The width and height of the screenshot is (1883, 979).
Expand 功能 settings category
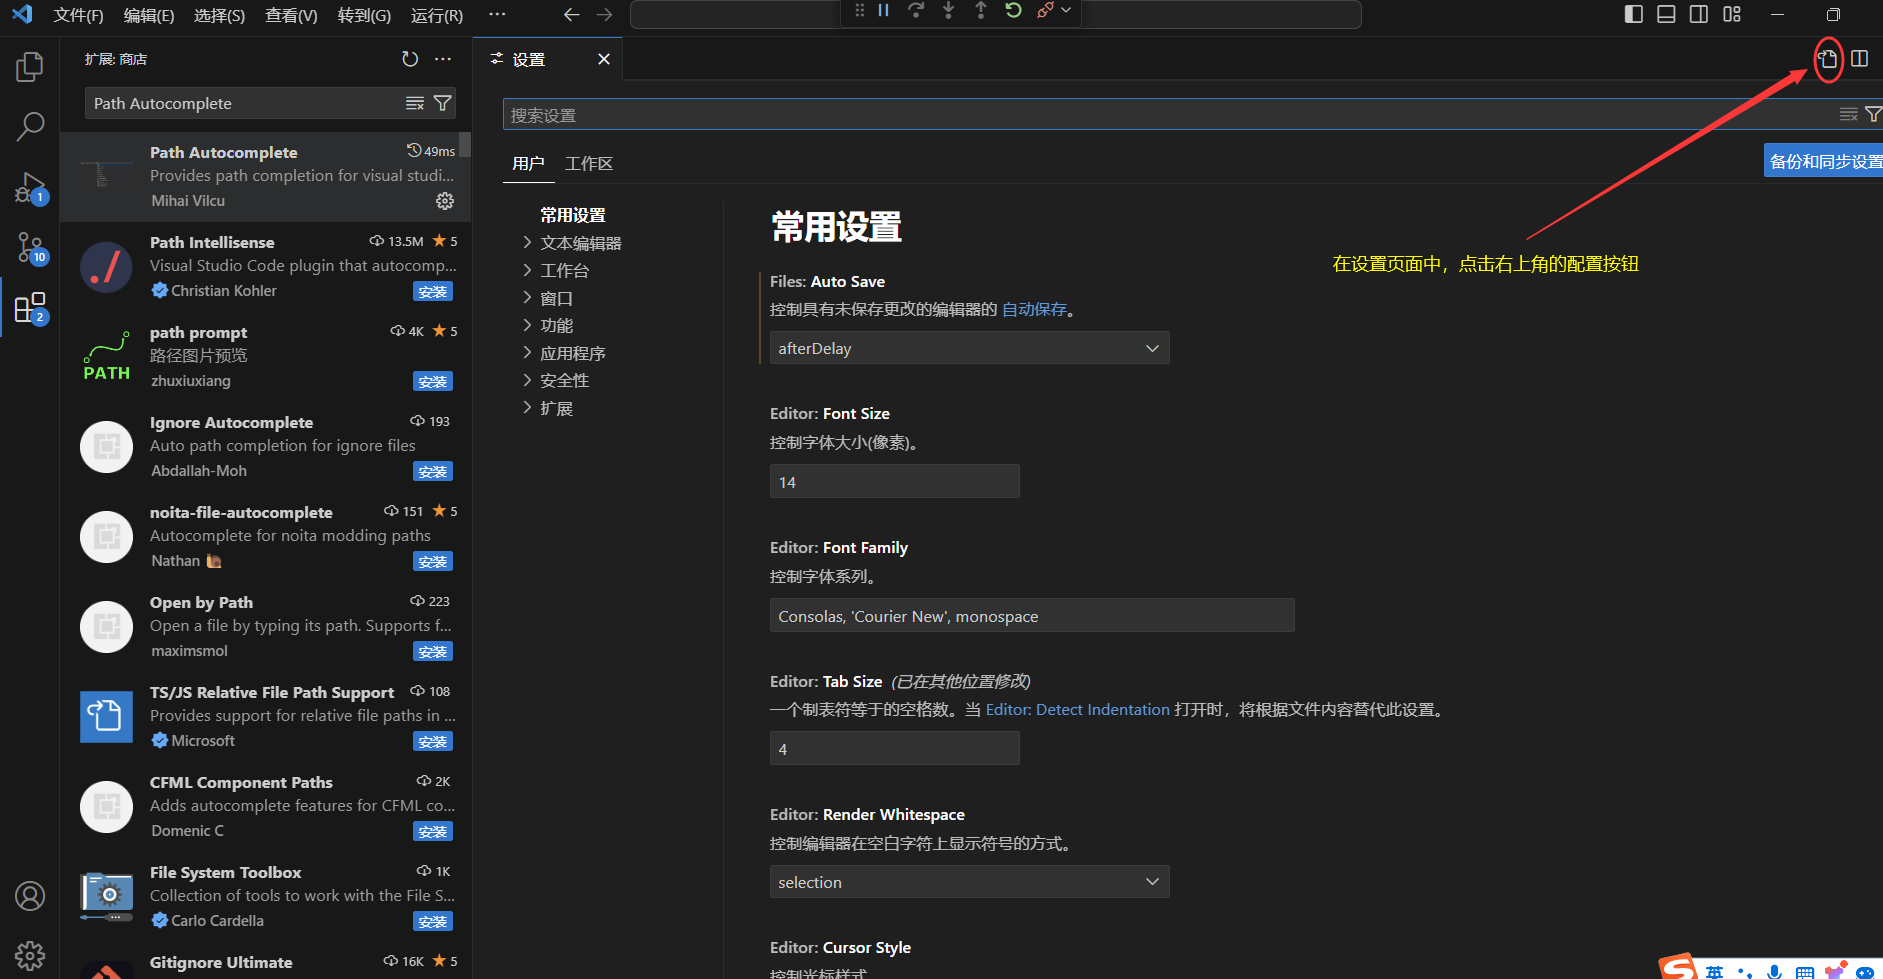click(527, 325)
